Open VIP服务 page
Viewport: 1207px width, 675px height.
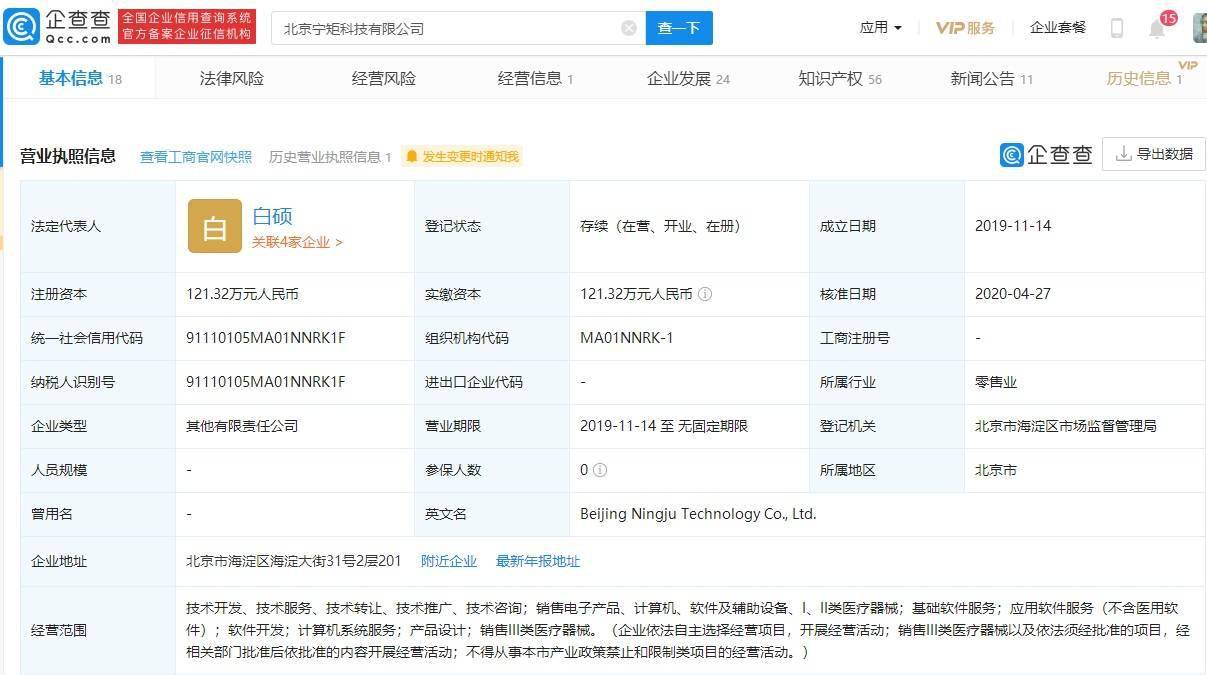[x=965, y=28]
